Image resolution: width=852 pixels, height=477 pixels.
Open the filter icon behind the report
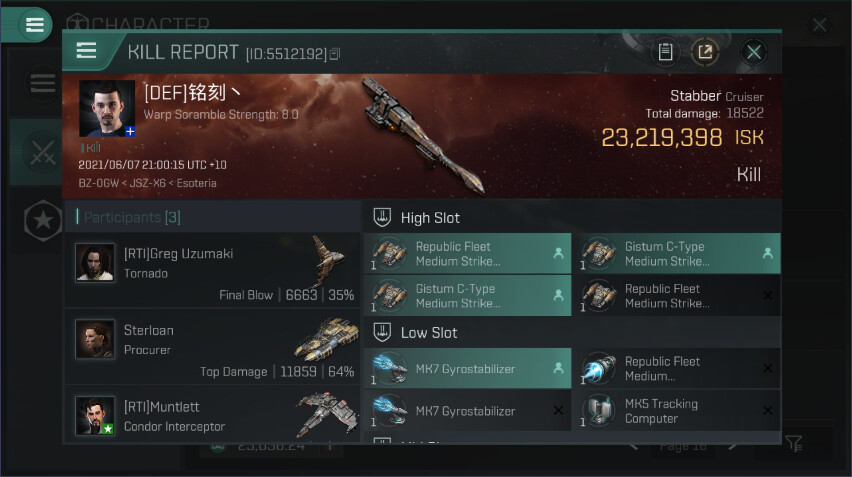click(x=793, y=443)
